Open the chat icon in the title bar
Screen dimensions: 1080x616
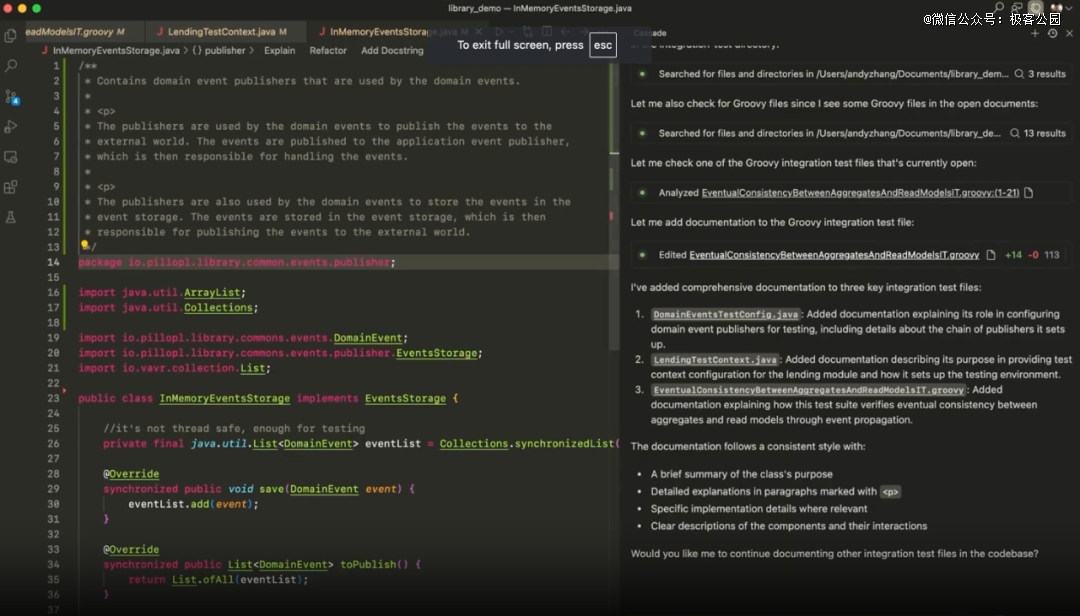tap(1017, 8)
